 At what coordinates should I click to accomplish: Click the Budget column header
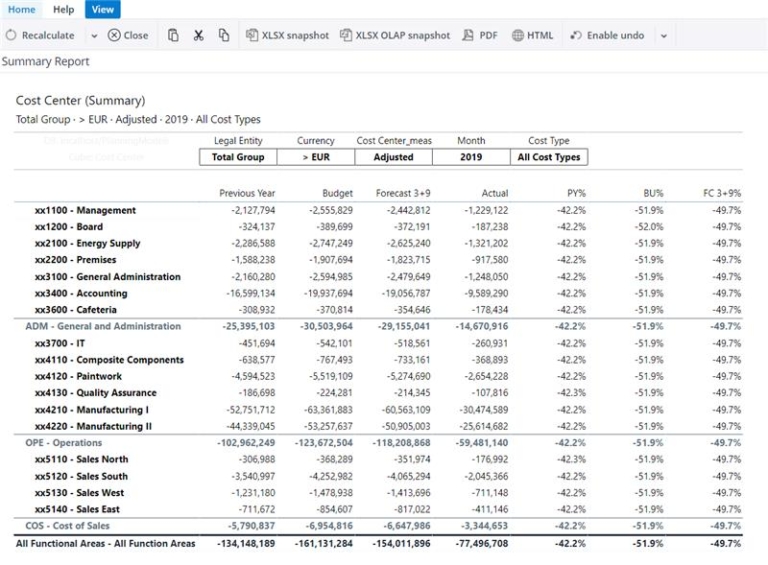337,193
